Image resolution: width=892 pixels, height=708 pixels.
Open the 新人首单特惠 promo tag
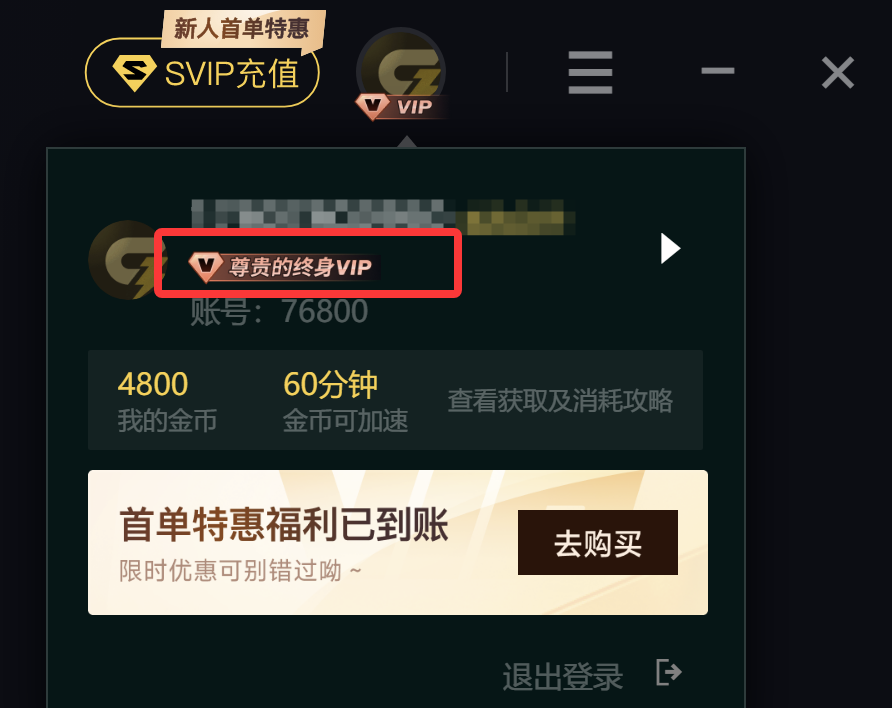point(243,28)
